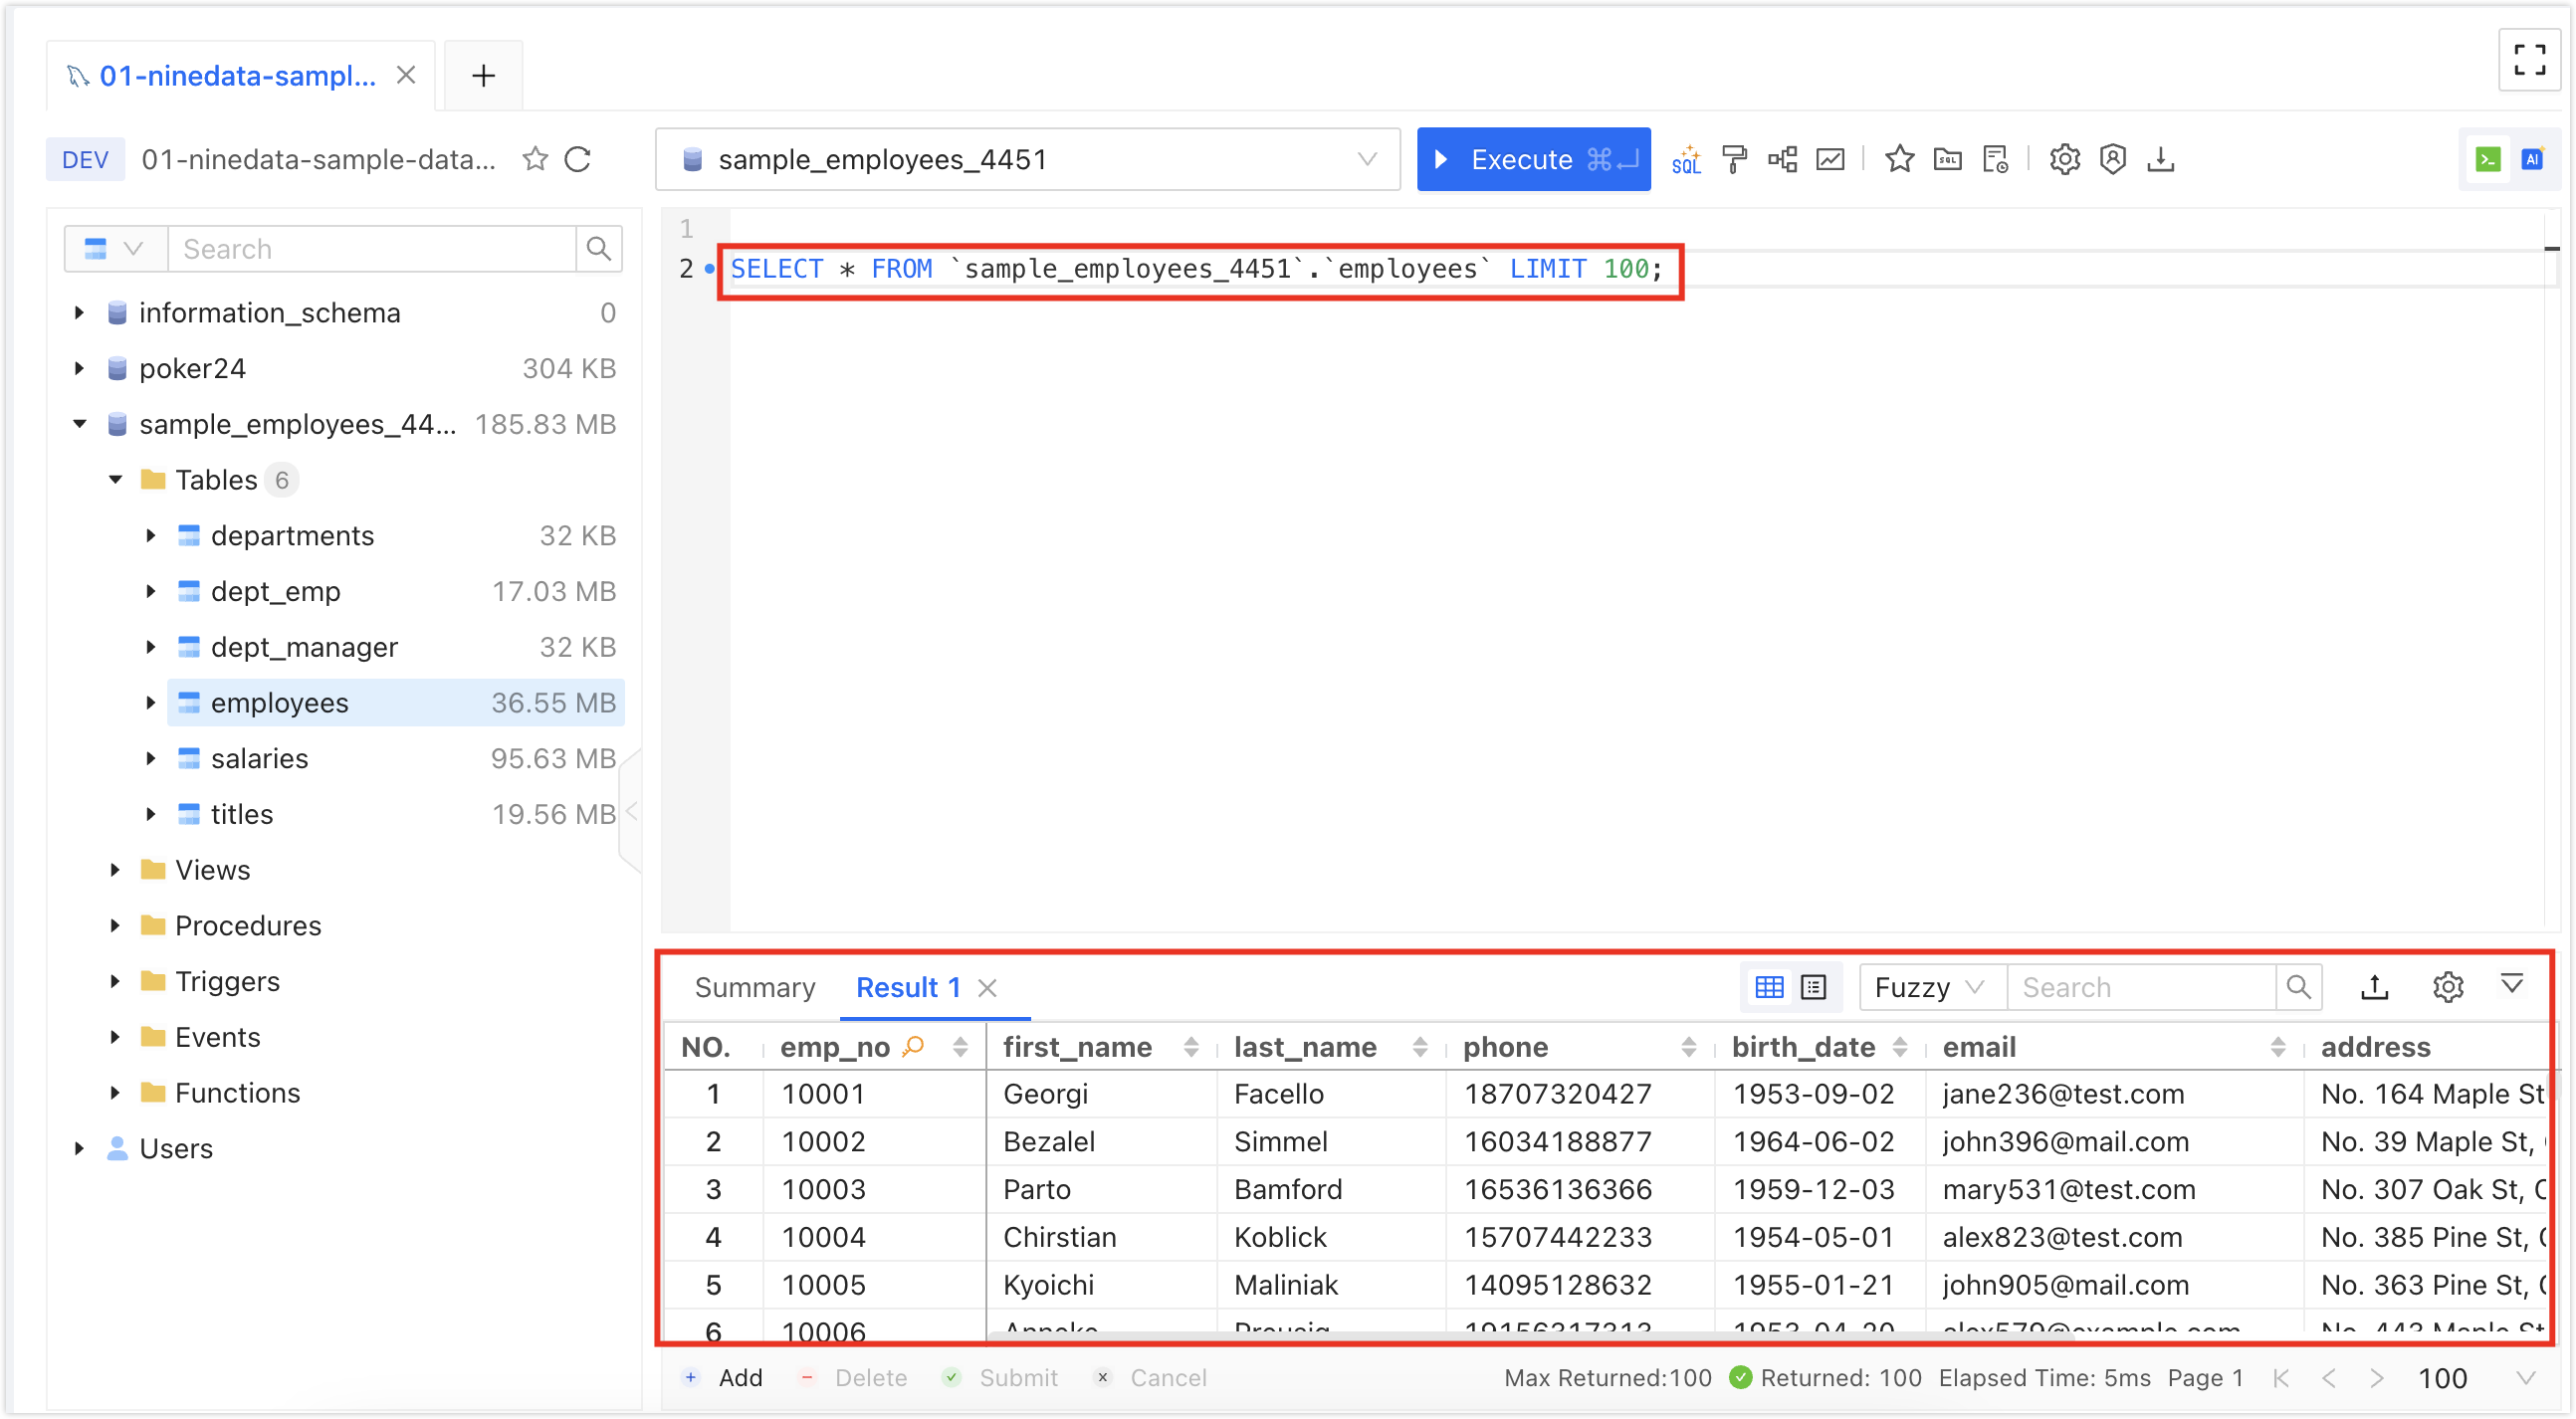Switch result view to form layout
Viewport: 2576px width, 1419px height.
pyautogui.click(x=1813, y=987)
